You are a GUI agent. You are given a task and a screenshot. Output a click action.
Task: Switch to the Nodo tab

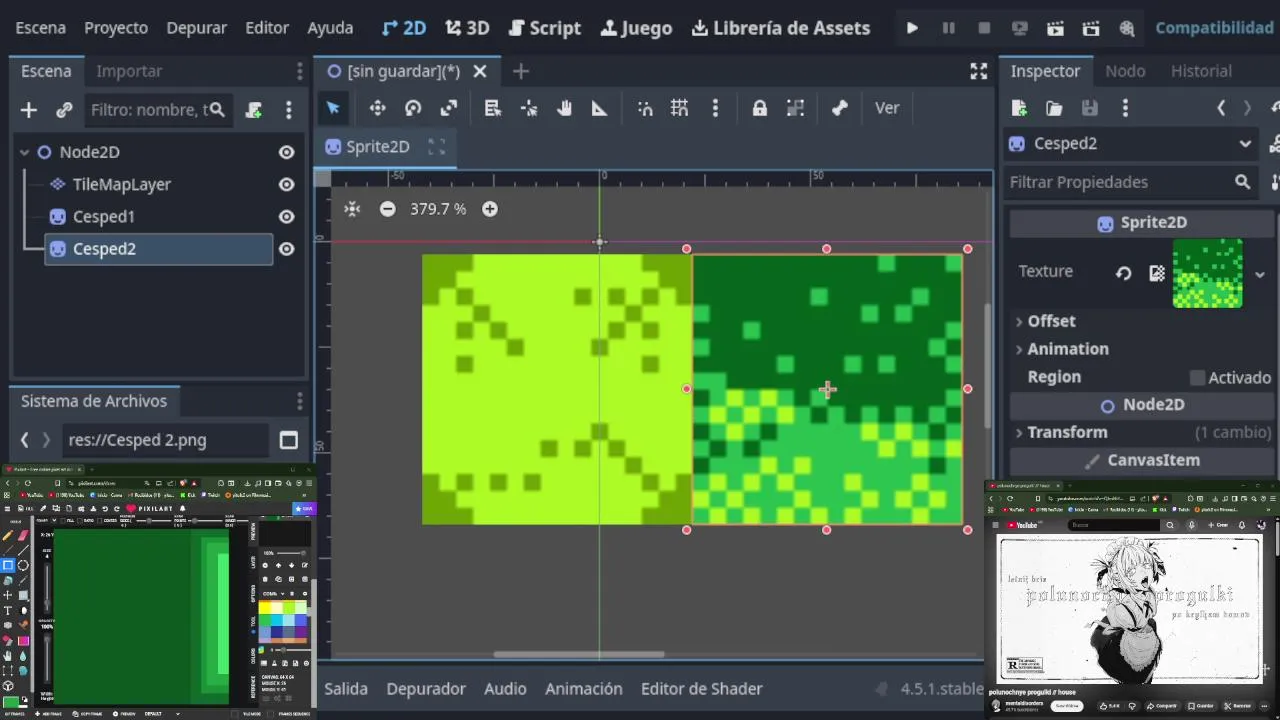[1125, 71]
